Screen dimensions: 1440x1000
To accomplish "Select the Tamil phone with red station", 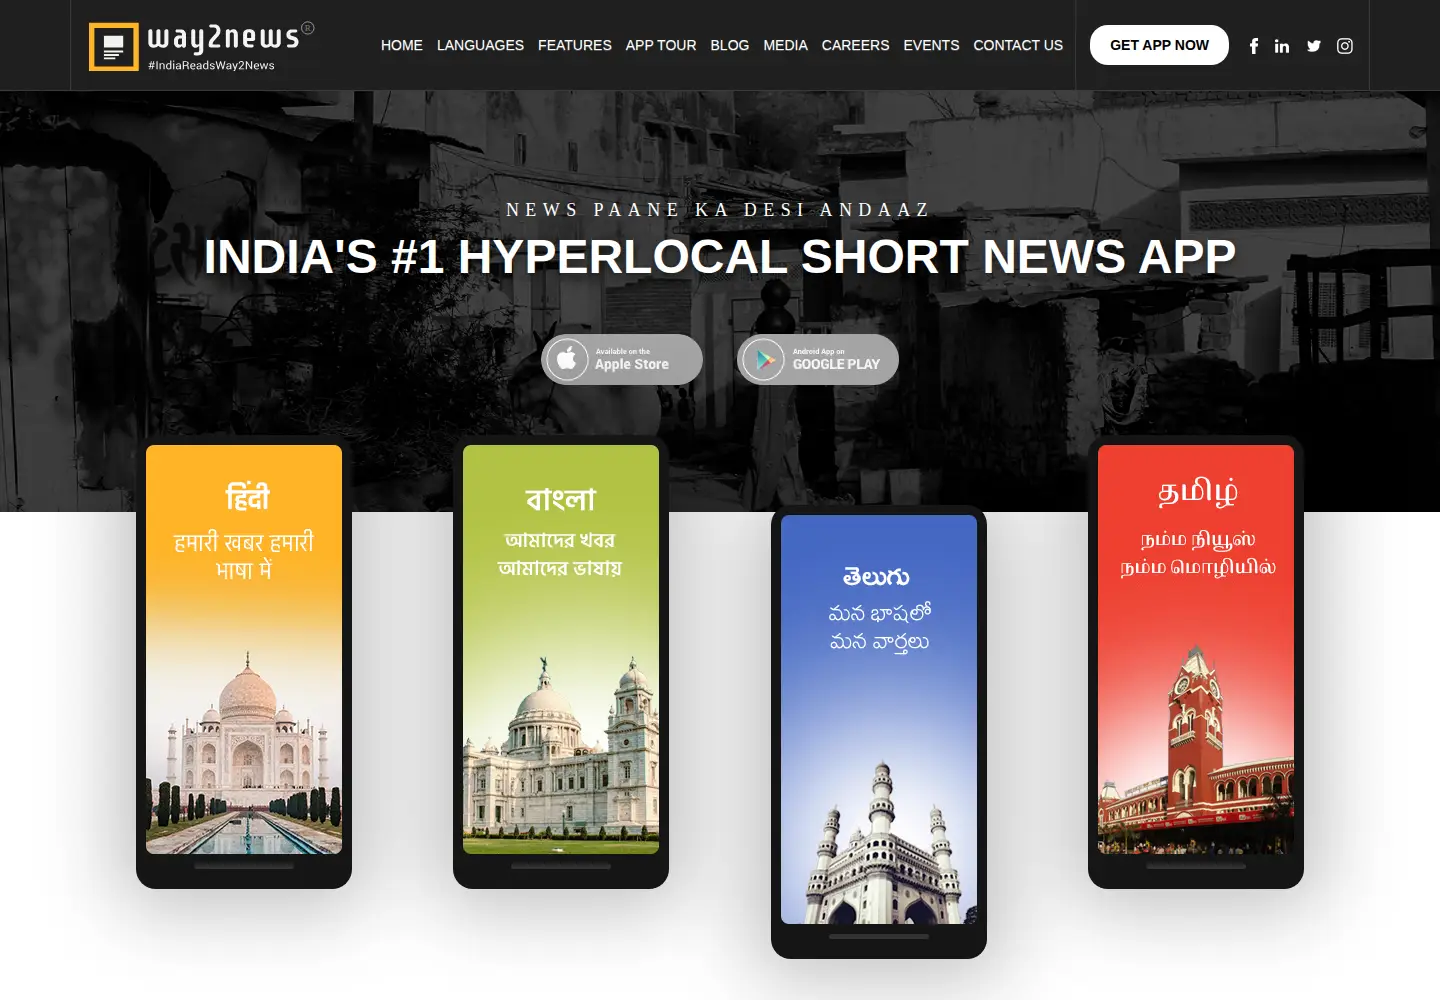I will (1196, 662).
